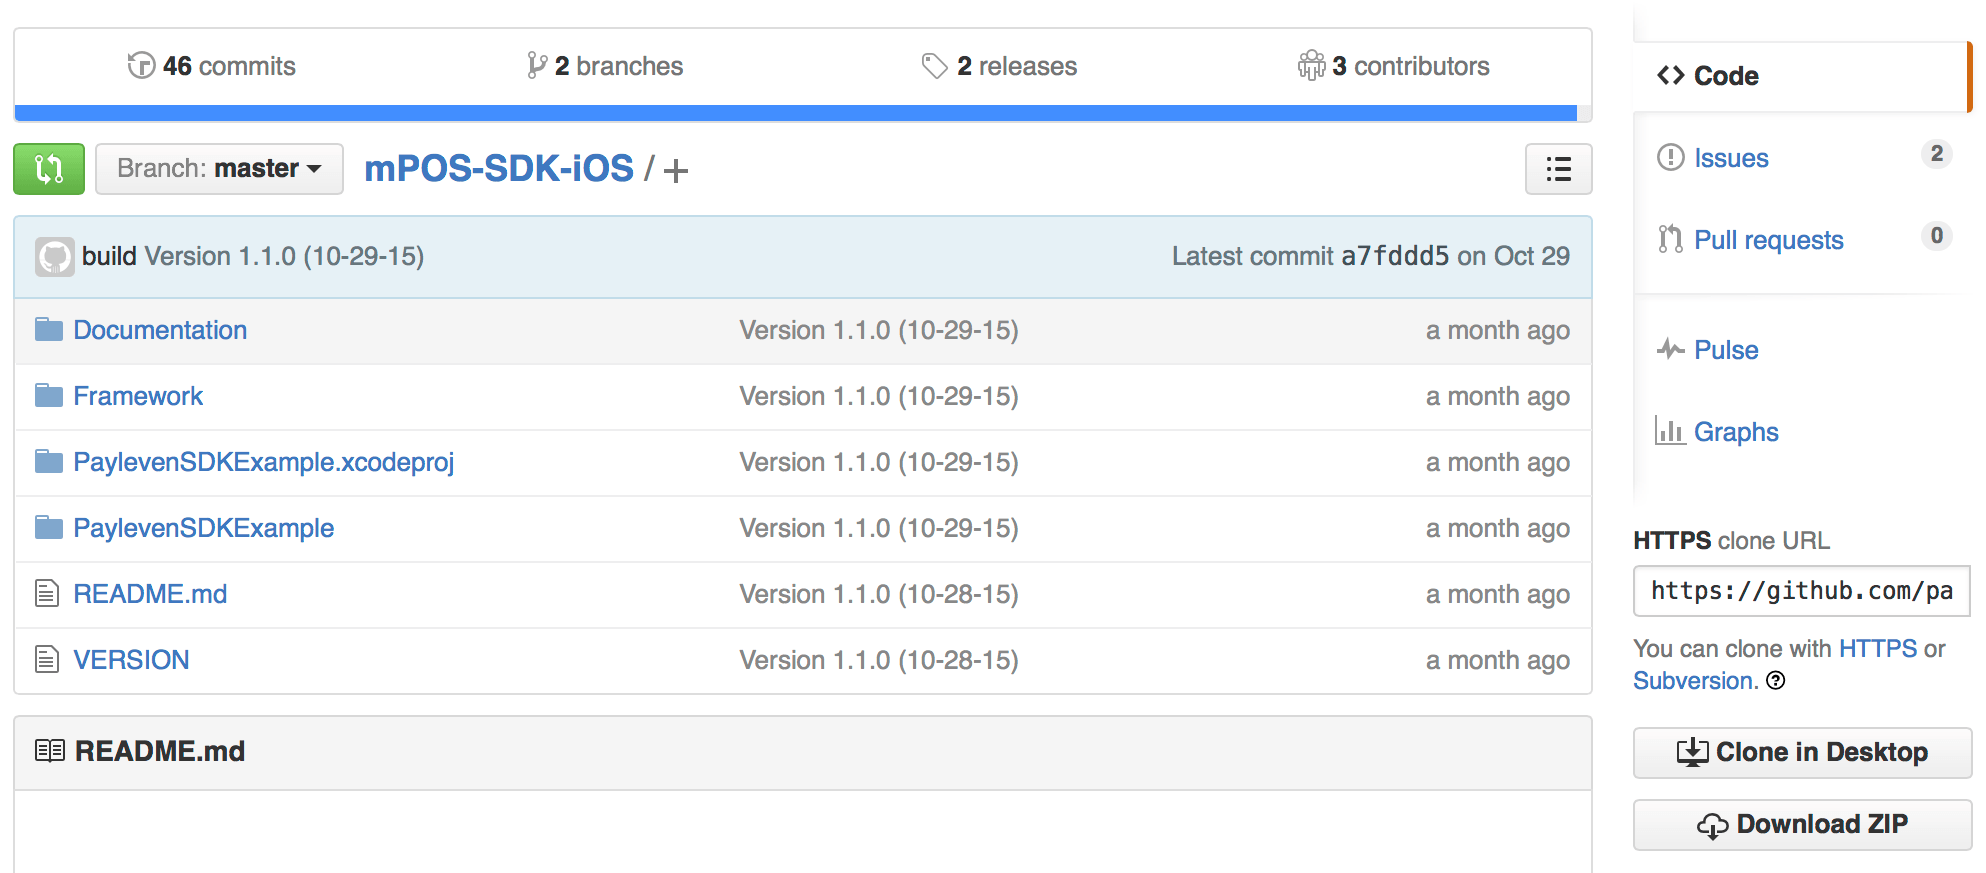Click the Pulse waveform icon
The image size is (1986, 873).
(1671, 349)
